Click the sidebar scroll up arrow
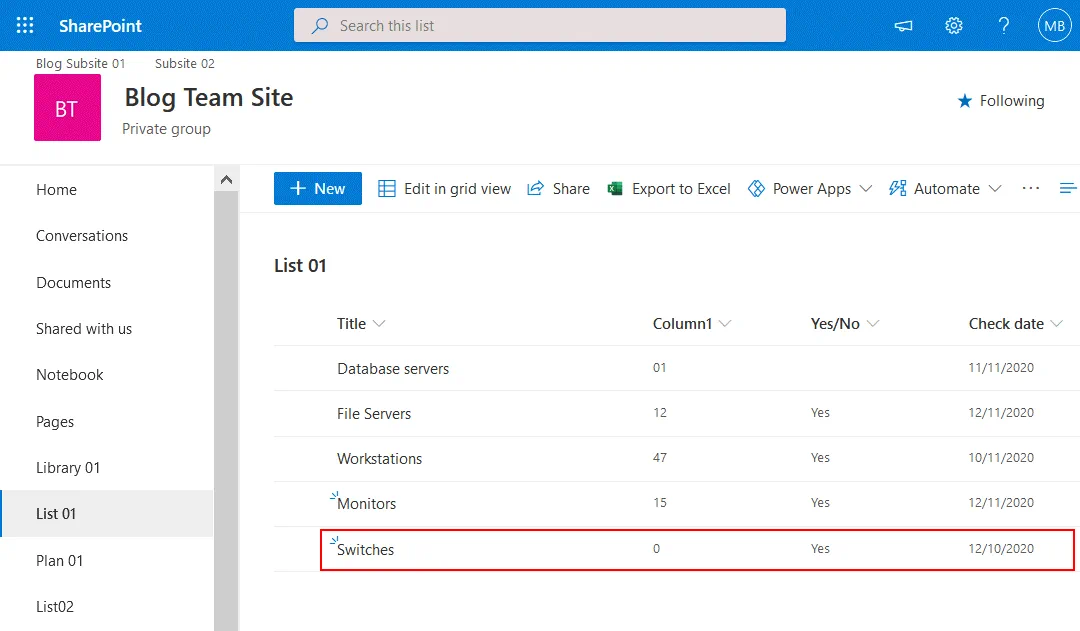 click(226, 179)
